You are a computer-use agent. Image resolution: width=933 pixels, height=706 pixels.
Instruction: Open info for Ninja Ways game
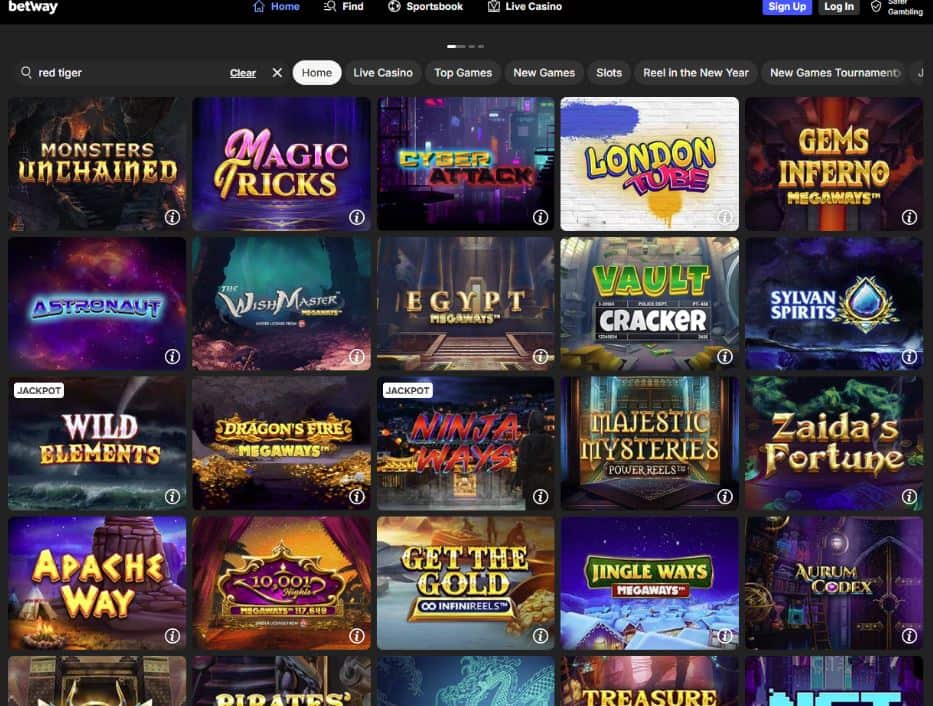coord(540,496)
